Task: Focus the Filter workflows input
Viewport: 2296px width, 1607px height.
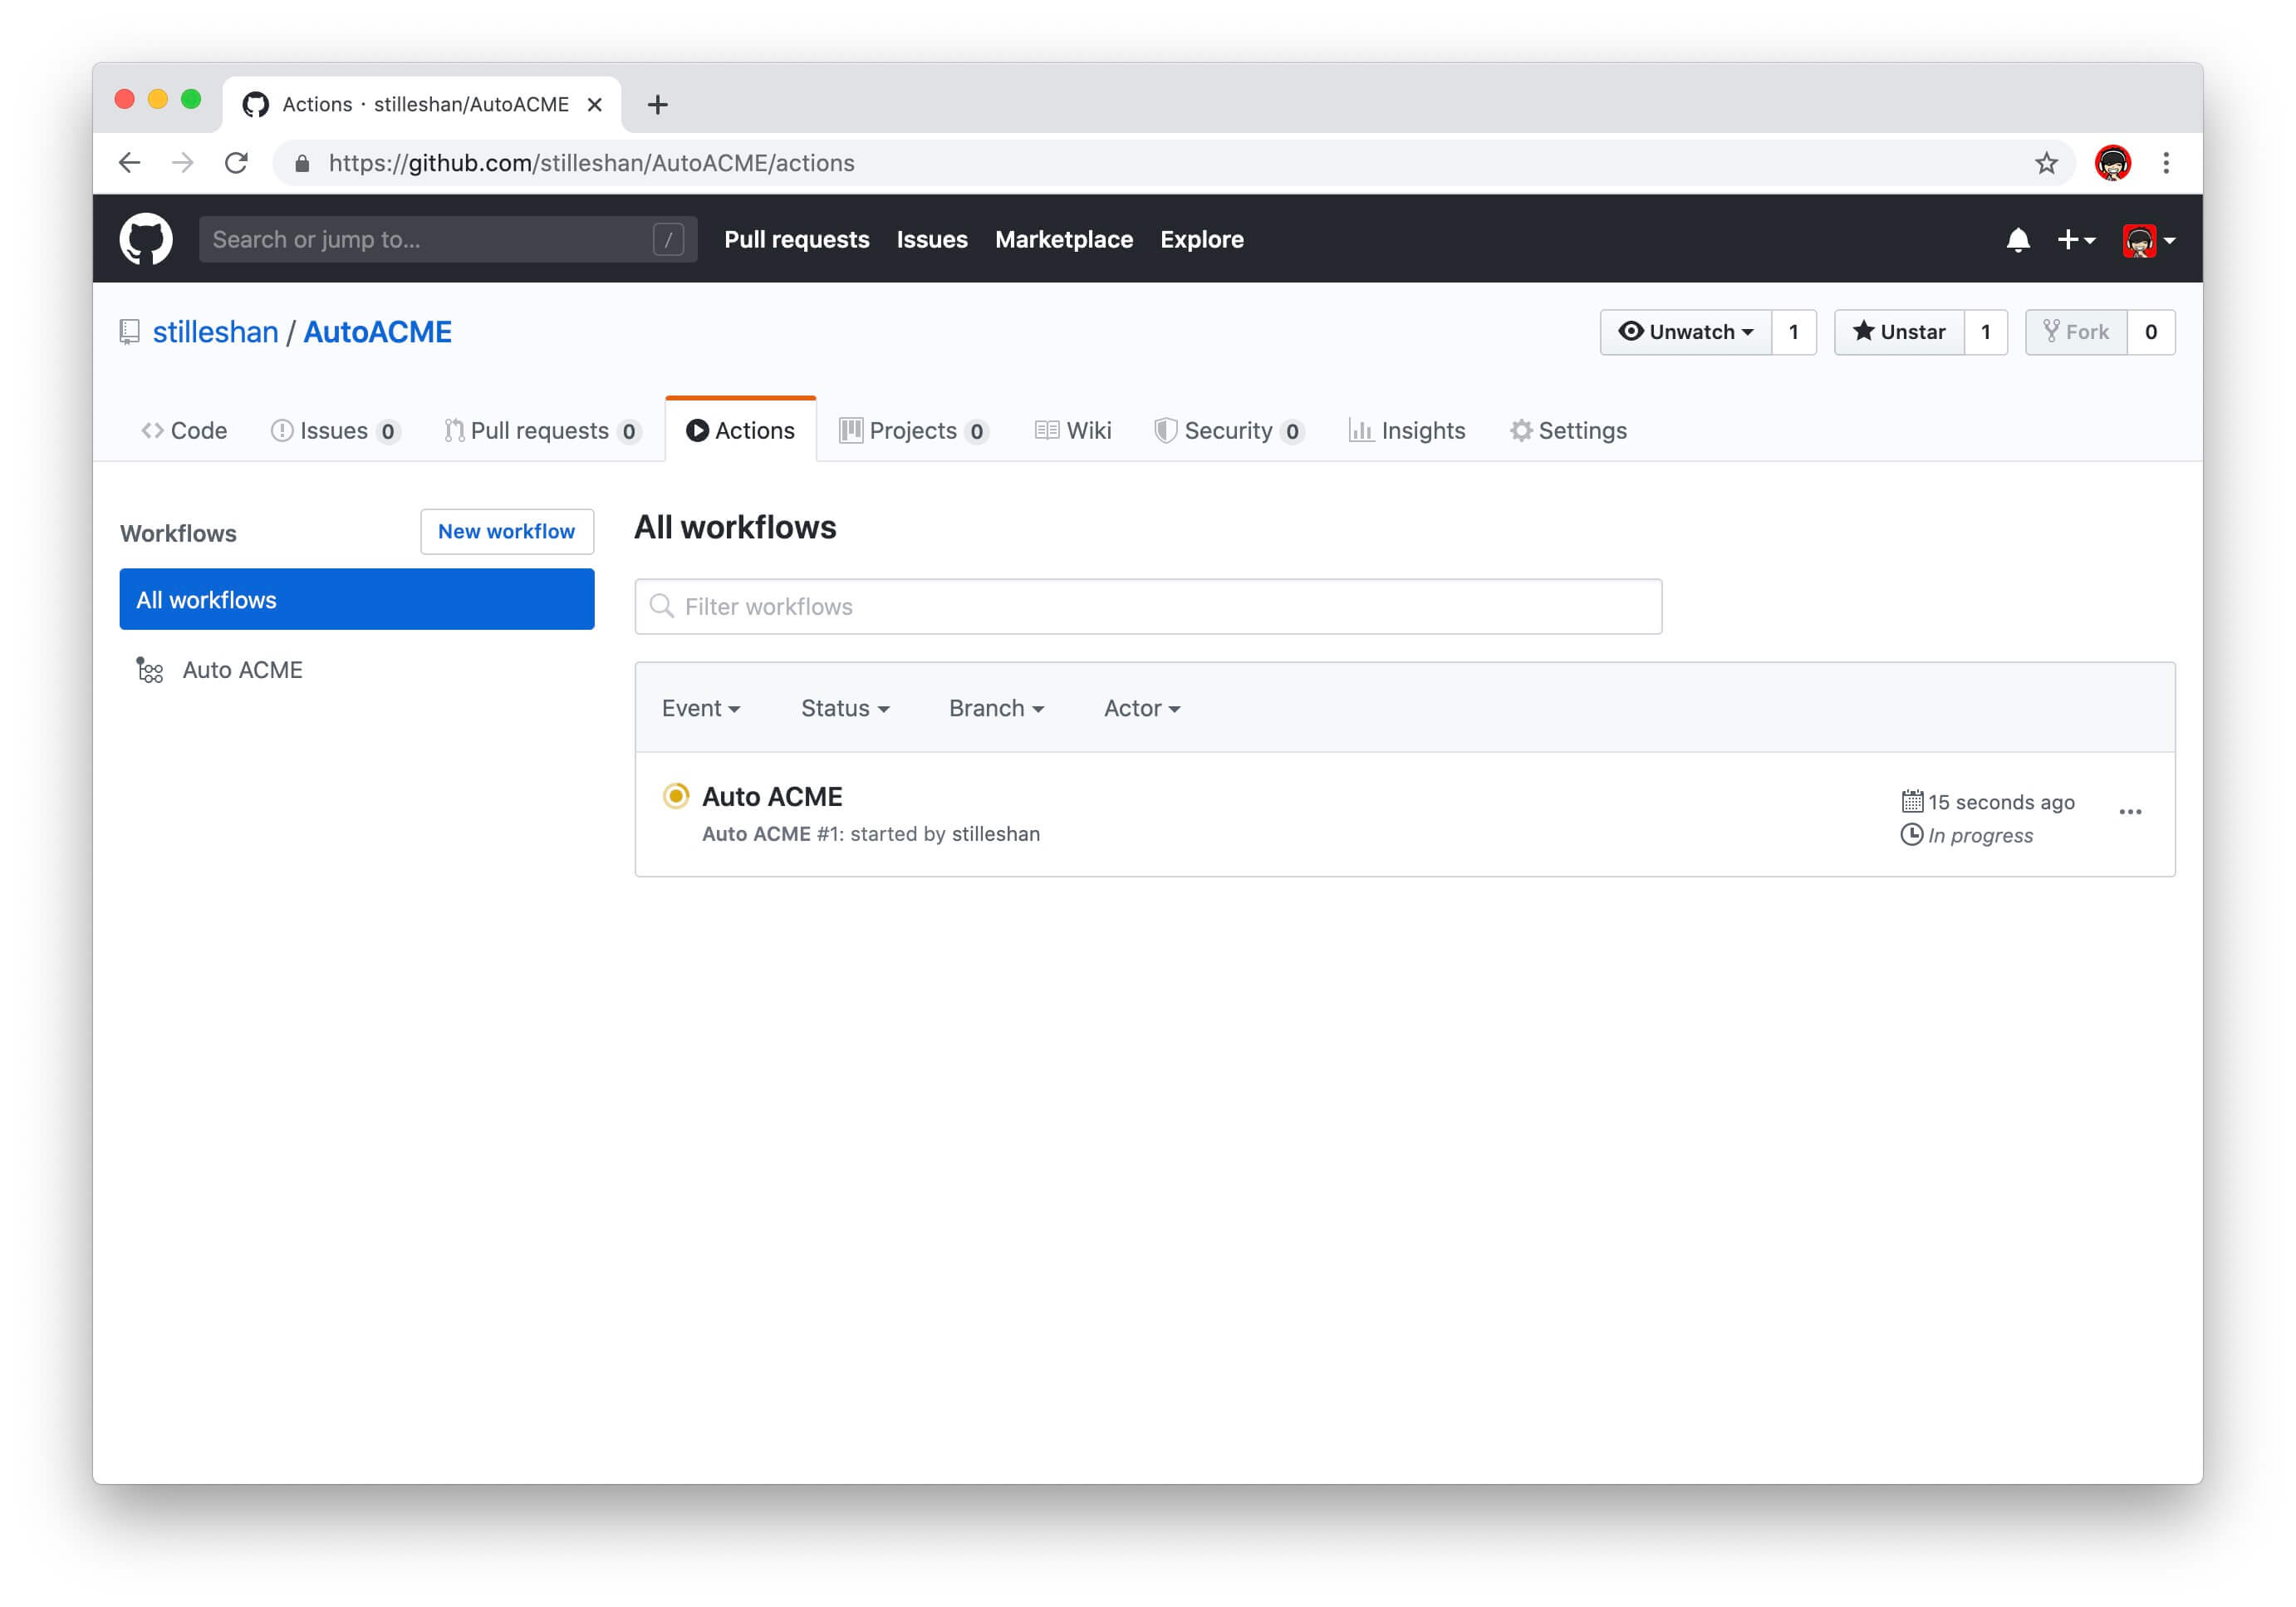Action: tap(1148, 606)
